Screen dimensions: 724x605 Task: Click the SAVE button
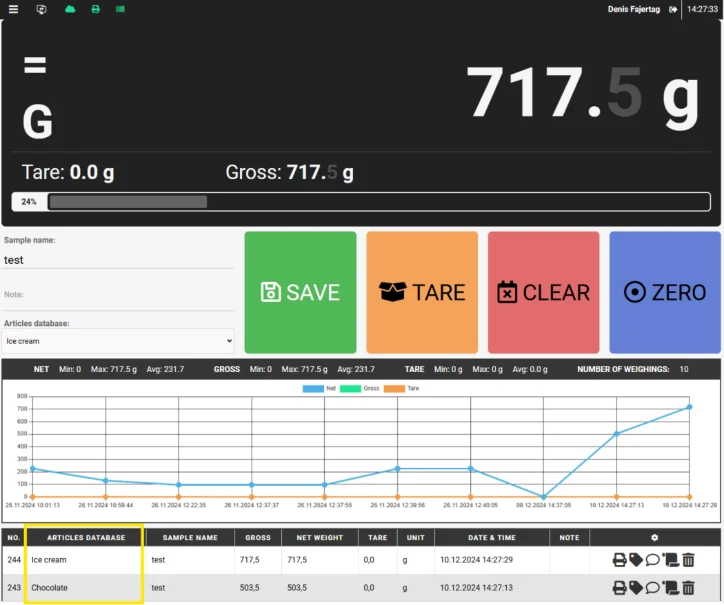click(301, 292)
